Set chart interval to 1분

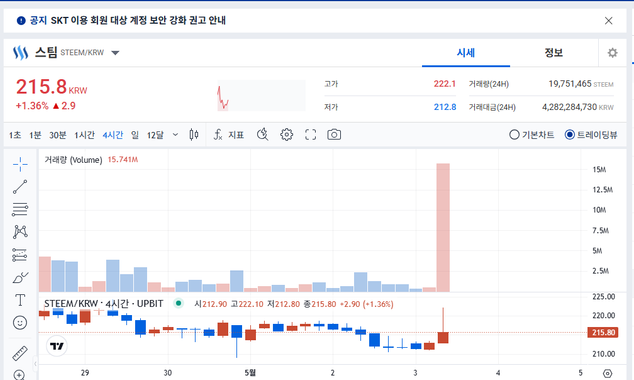tap(35, 135)
